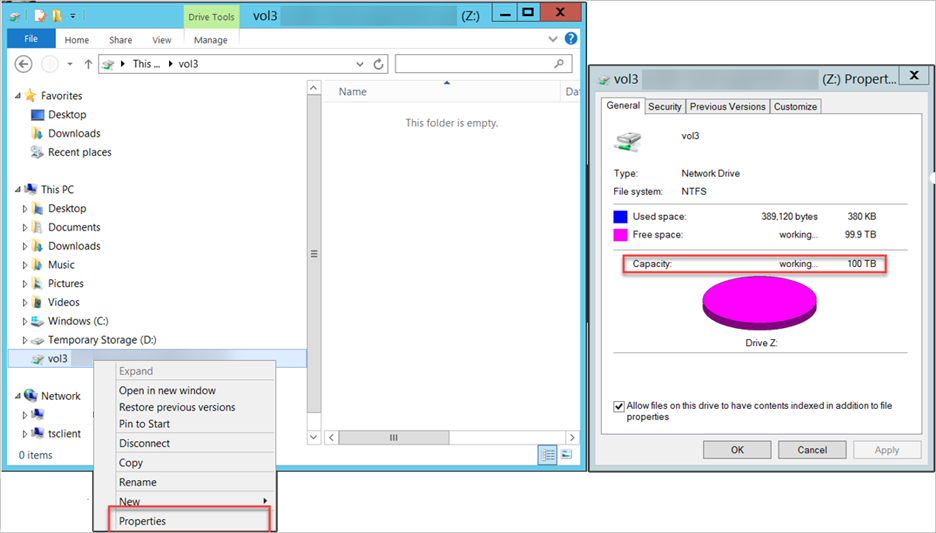Click the Music folder icon
The width and height of the screenshot is (936, 533).
pyautogui.click(x=37, y=264)
